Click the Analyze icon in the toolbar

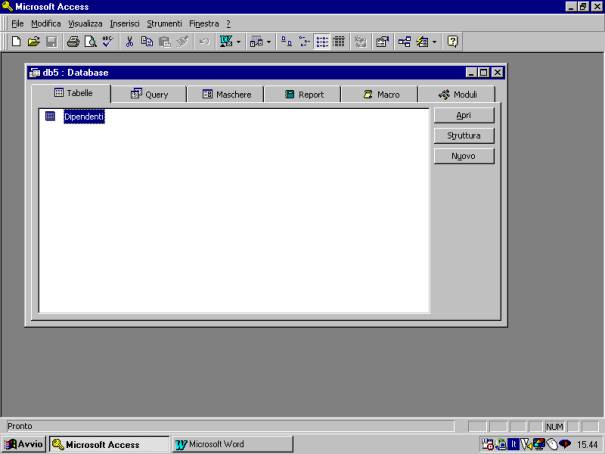256,41
